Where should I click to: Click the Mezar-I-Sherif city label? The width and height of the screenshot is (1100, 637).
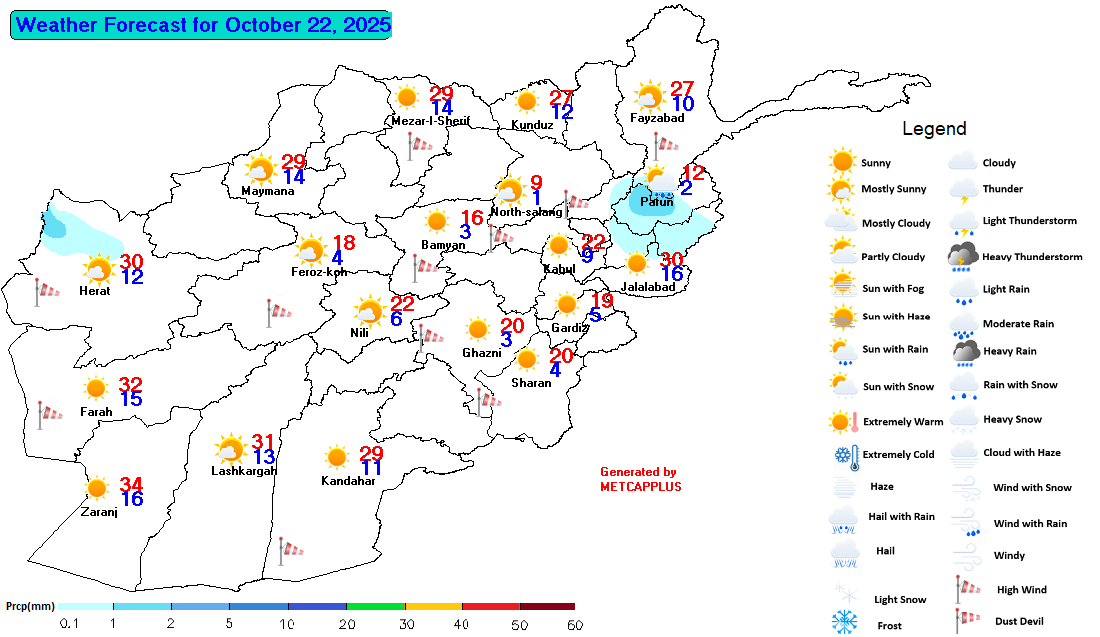(430, 122)
